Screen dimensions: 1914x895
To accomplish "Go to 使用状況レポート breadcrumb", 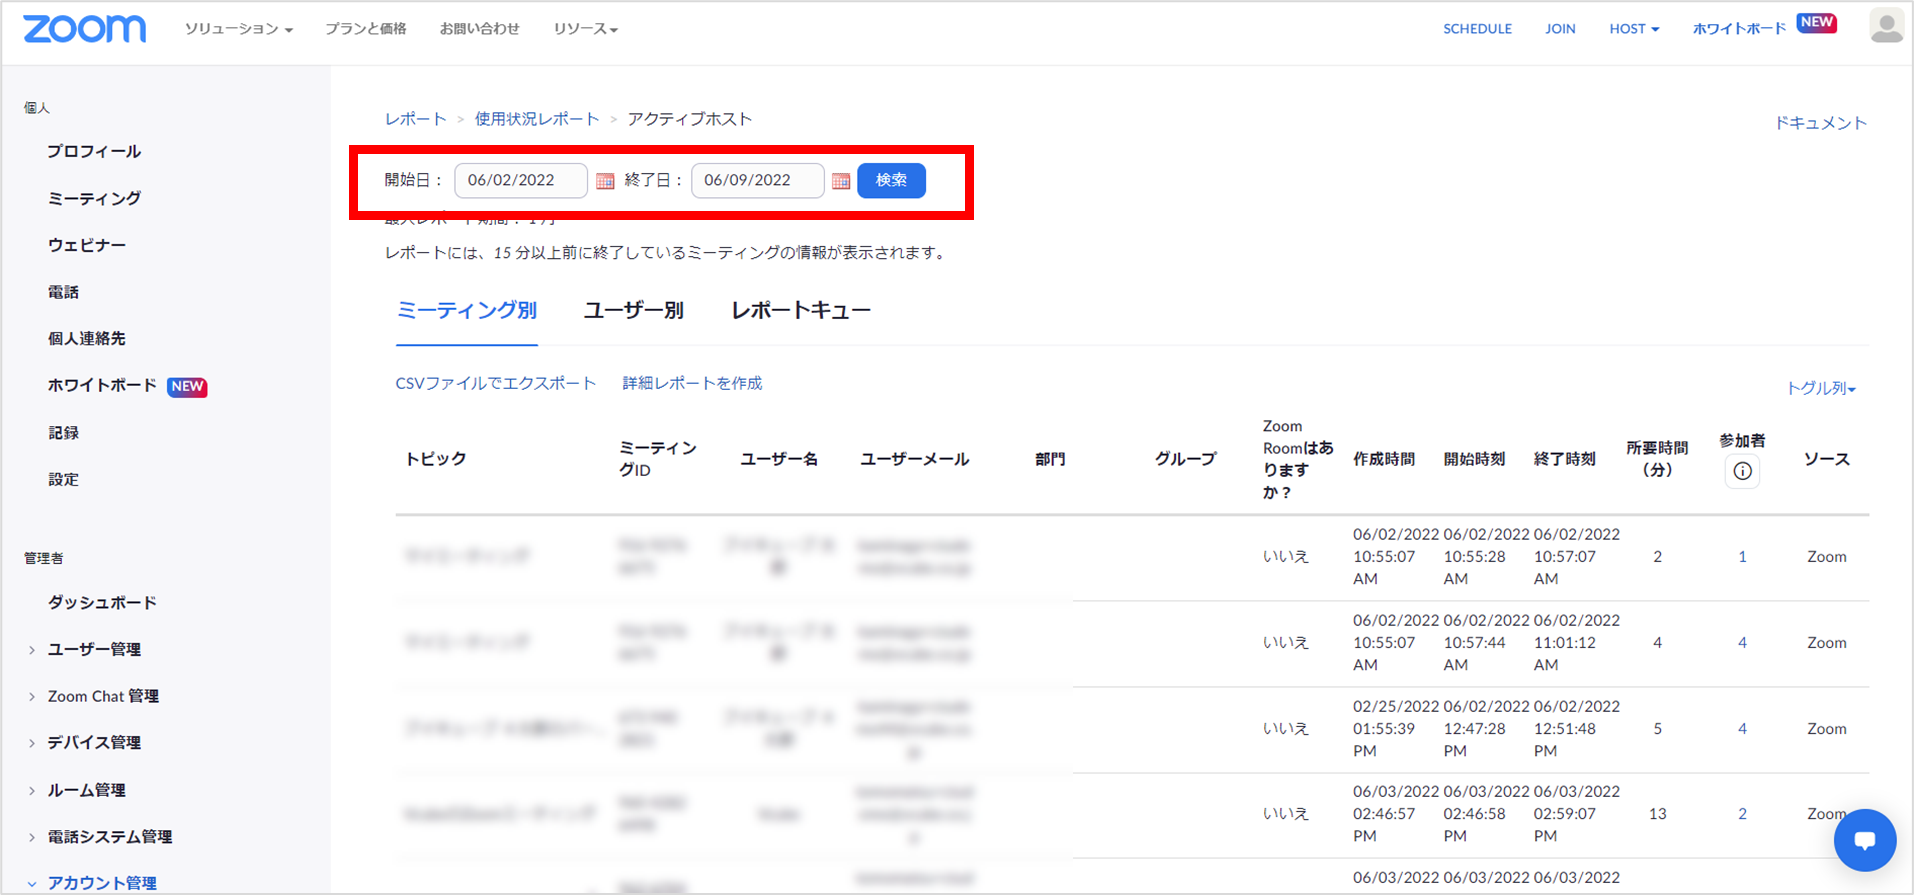I will (537, 119).
